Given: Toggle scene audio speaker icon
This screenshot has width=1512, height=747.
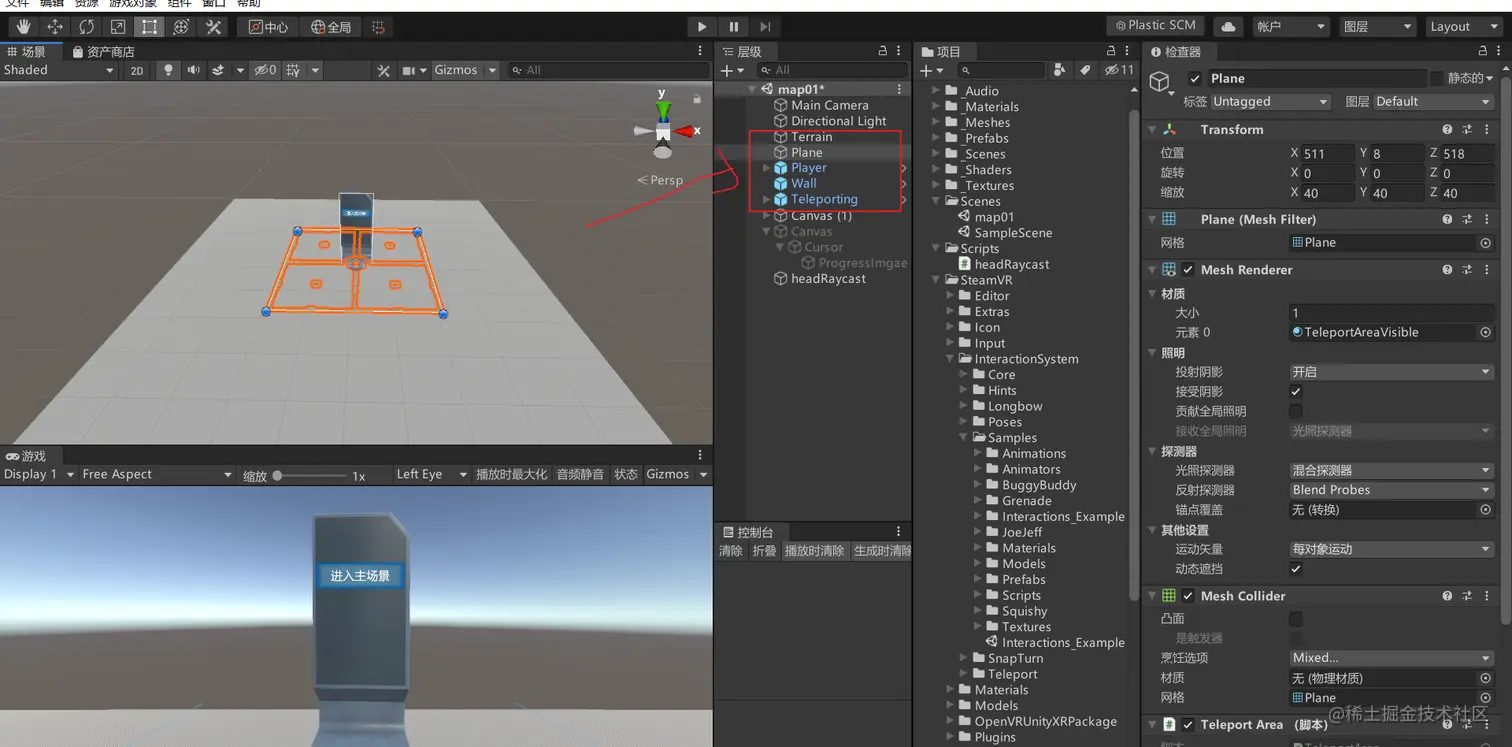Looking at the screenshot, I should tap(193, 70).
